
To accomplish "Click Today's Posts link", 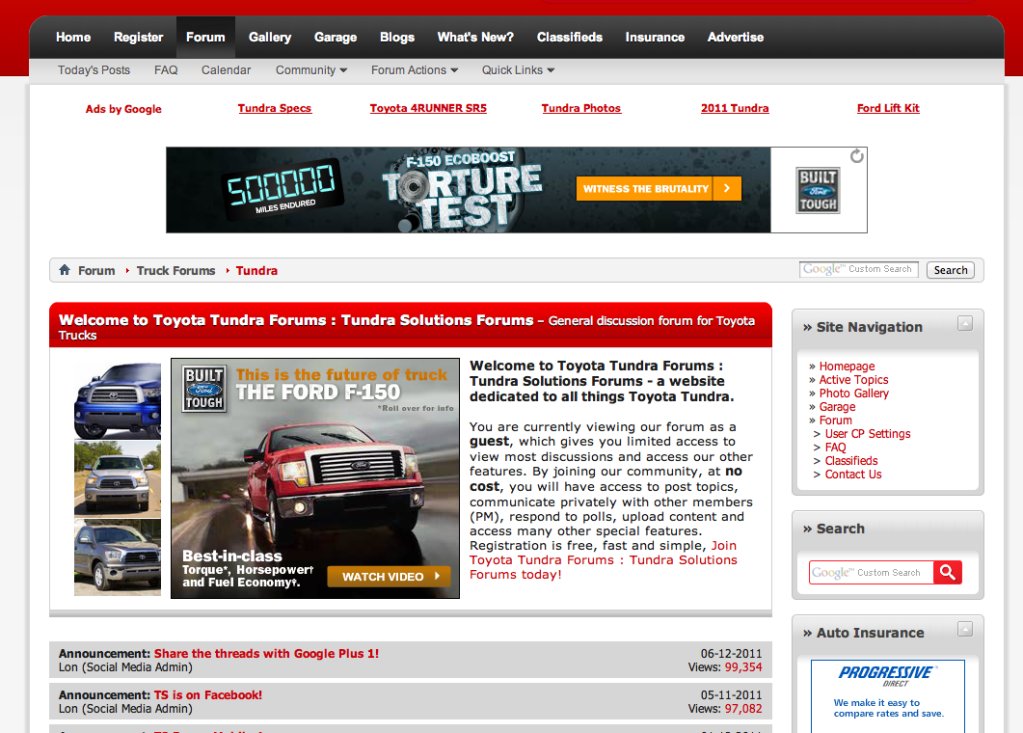I will click(94, 70).
